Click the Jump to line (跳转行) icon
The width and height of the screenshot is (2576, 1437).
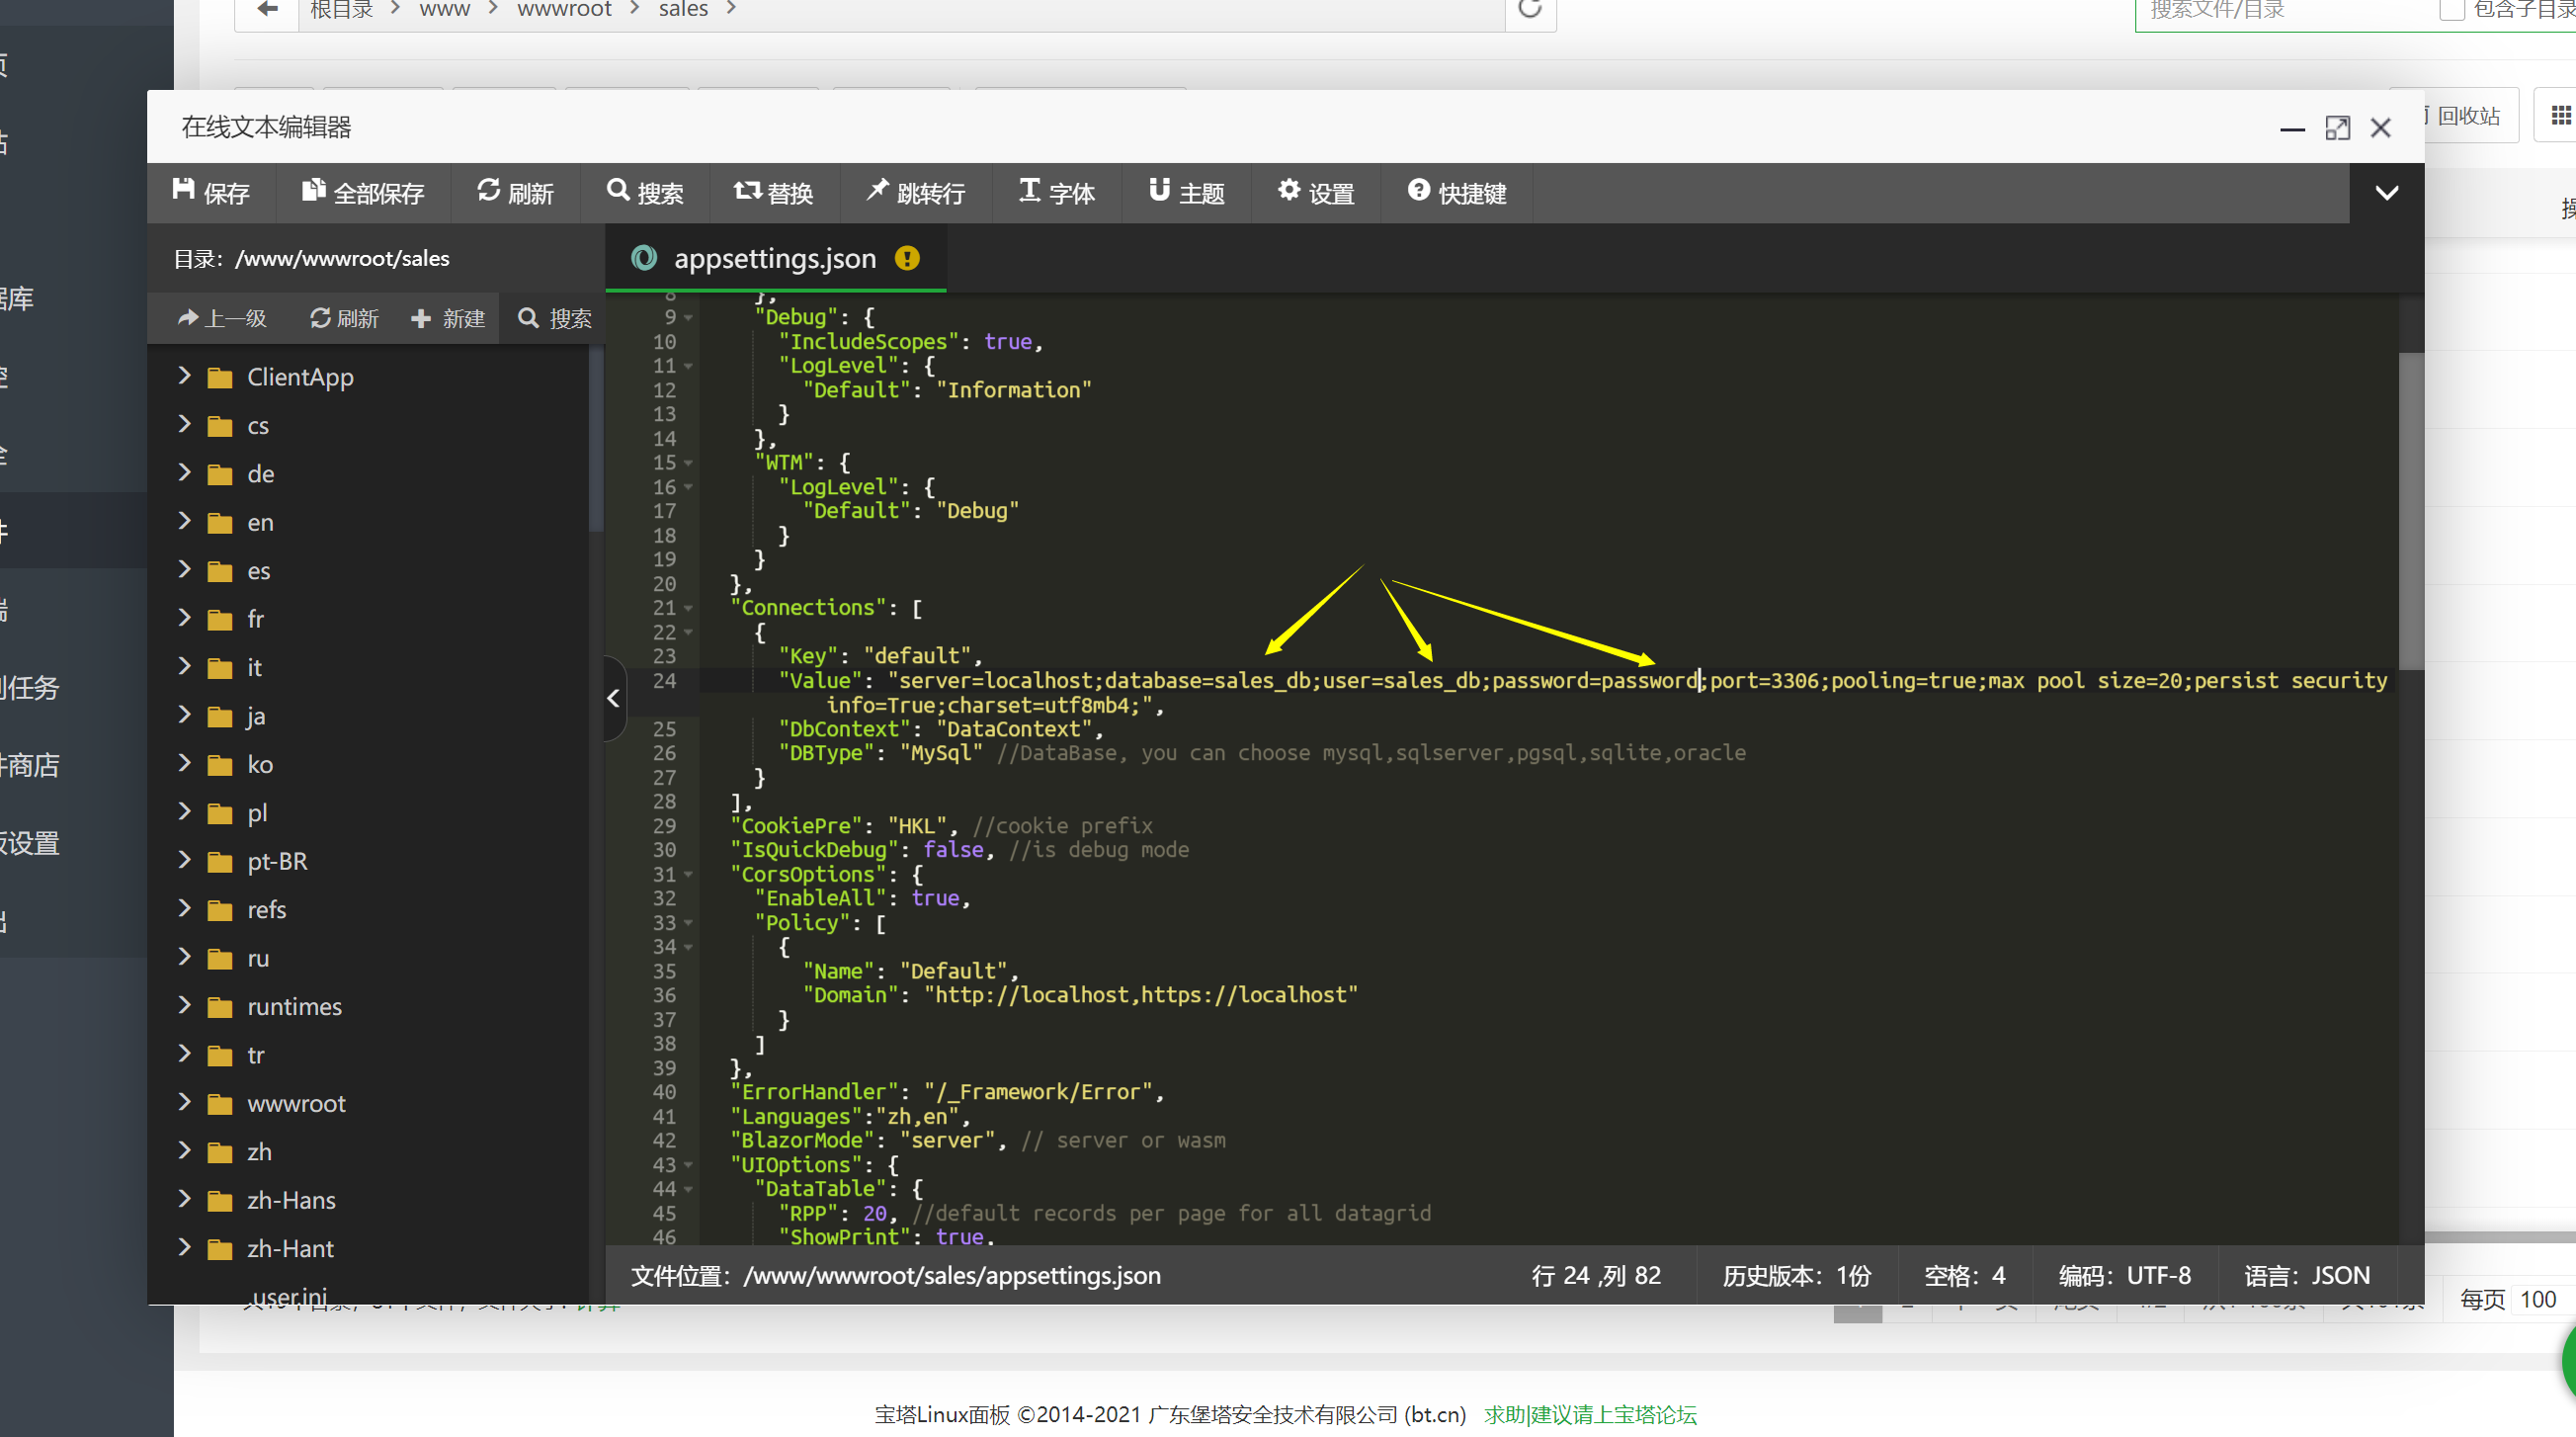pyautogui.click(x=878, y=191)
